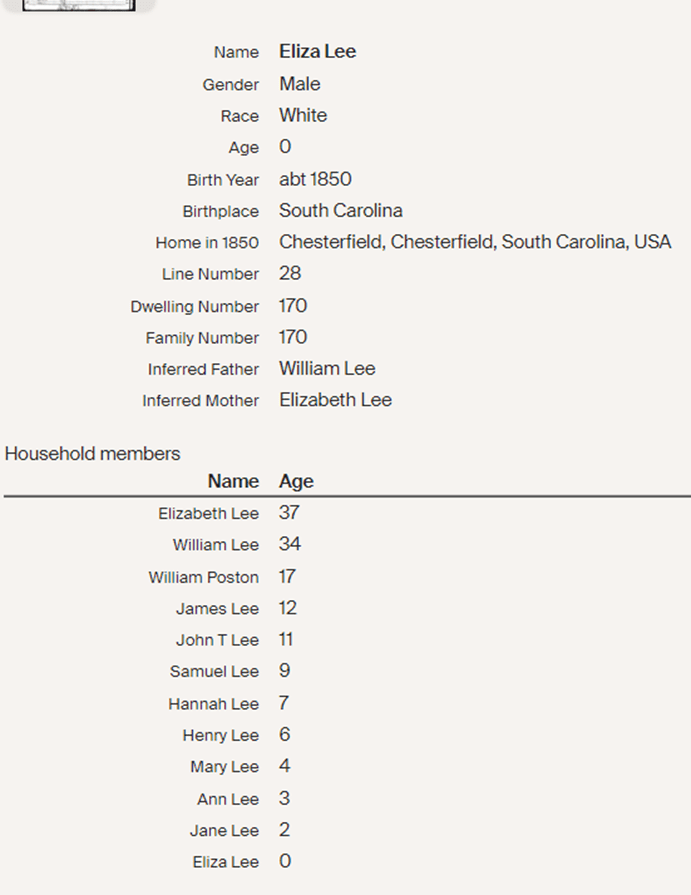Select Samuel Lee in household list
The image size is (691, 895).
214,672
